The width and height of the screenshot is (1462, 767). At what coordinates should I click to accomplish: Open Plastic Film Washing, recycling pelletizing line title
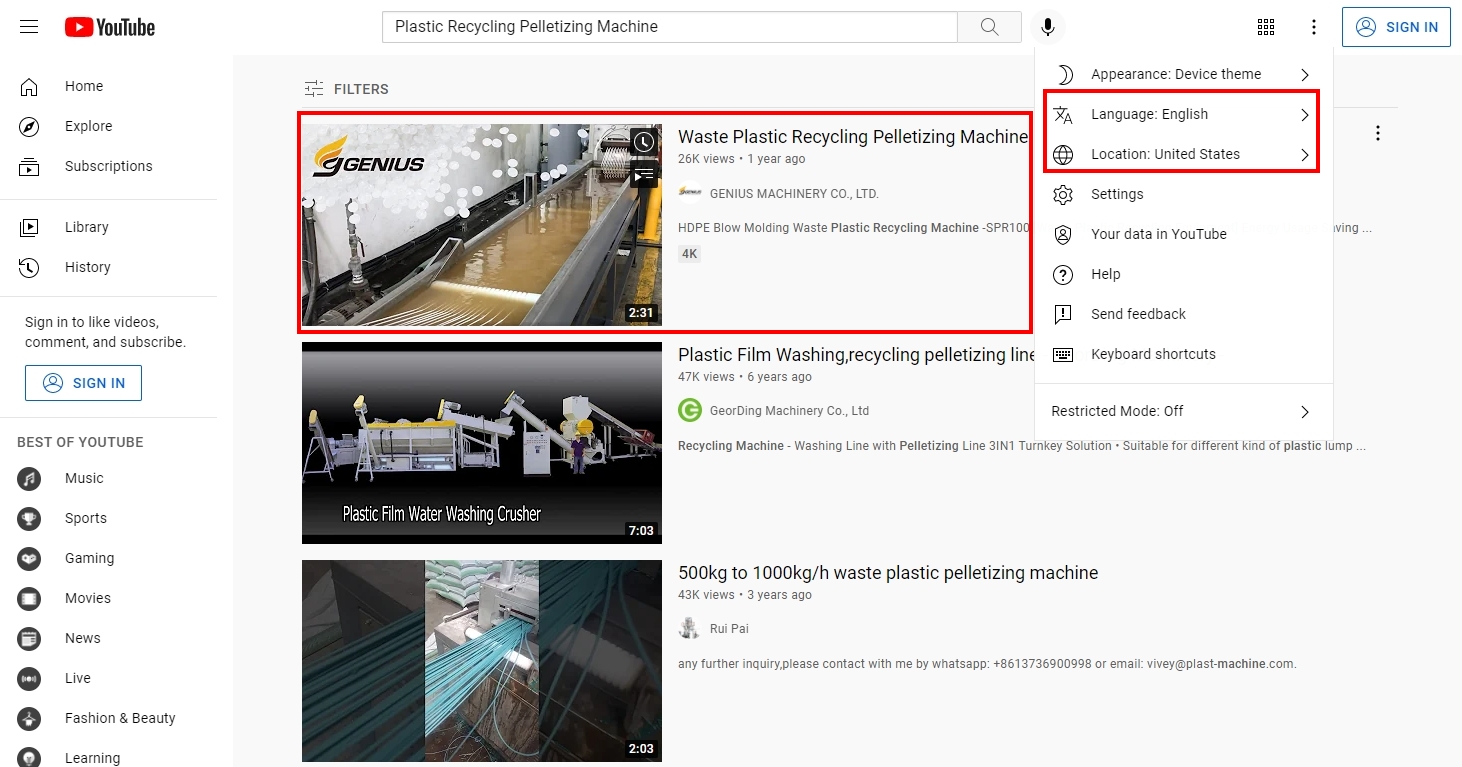(x=856, y=355)
